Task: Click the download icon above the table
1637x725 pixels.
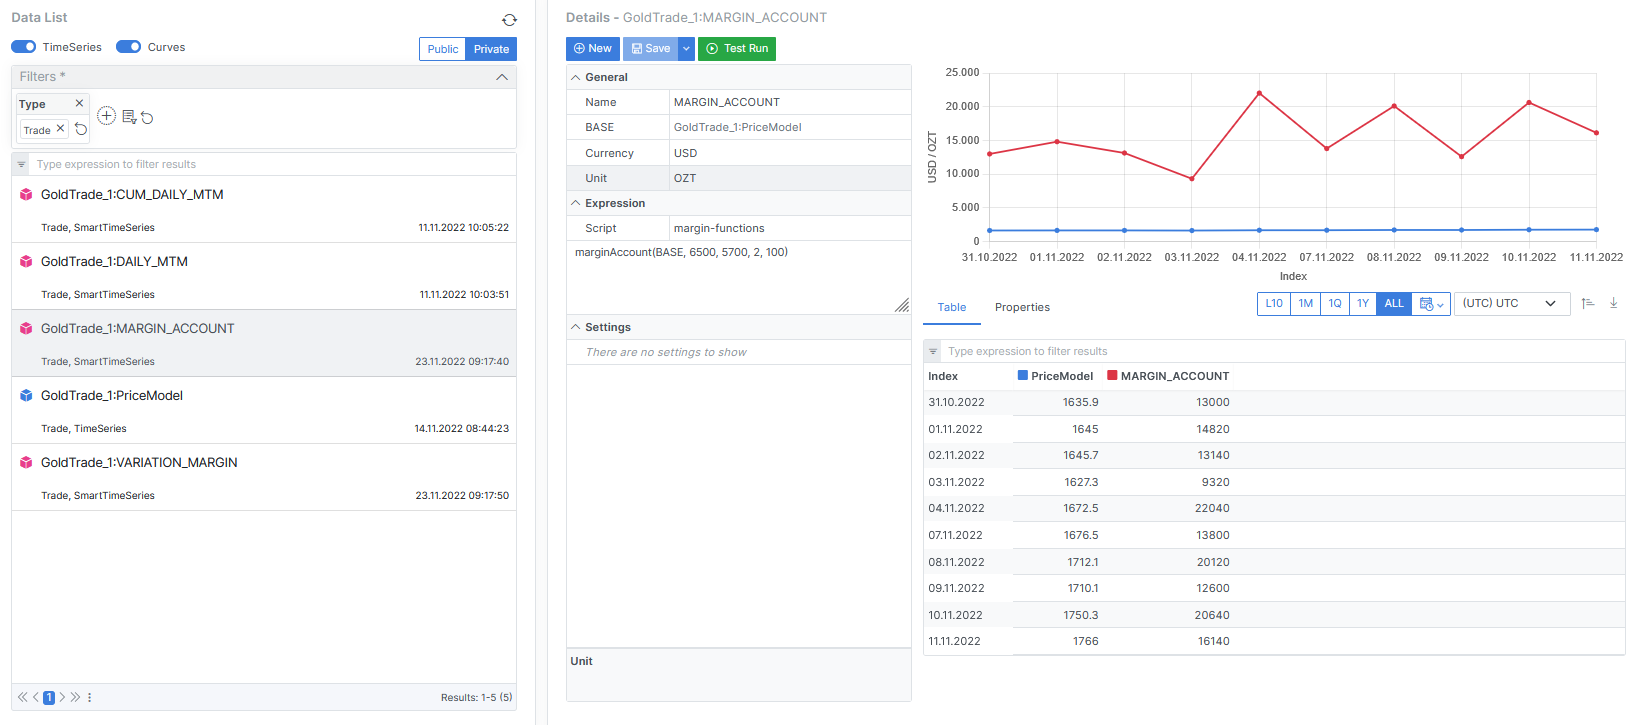Action: pyautogui.click(x=1613, y=303)
